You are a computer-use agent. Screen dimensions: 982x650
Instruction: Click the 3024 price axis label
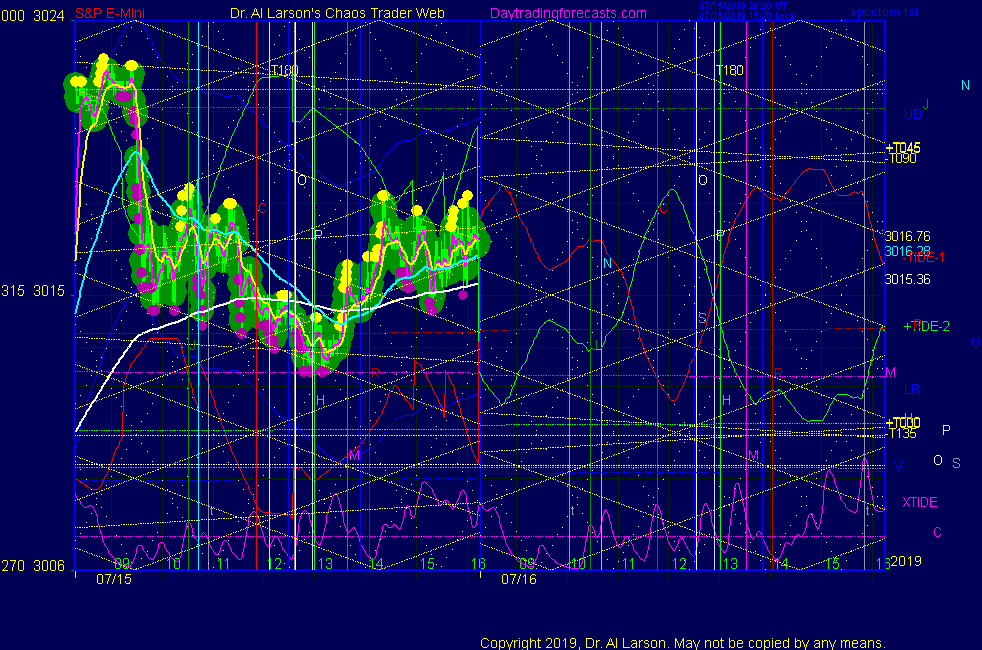coord(48,16)
